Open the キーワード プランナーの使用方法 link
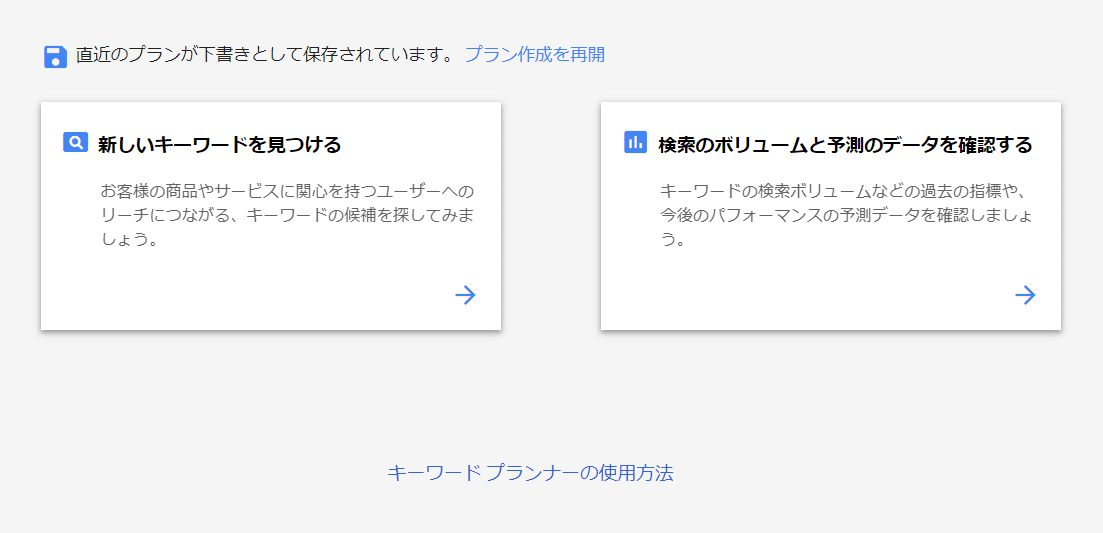 [530, 473]
